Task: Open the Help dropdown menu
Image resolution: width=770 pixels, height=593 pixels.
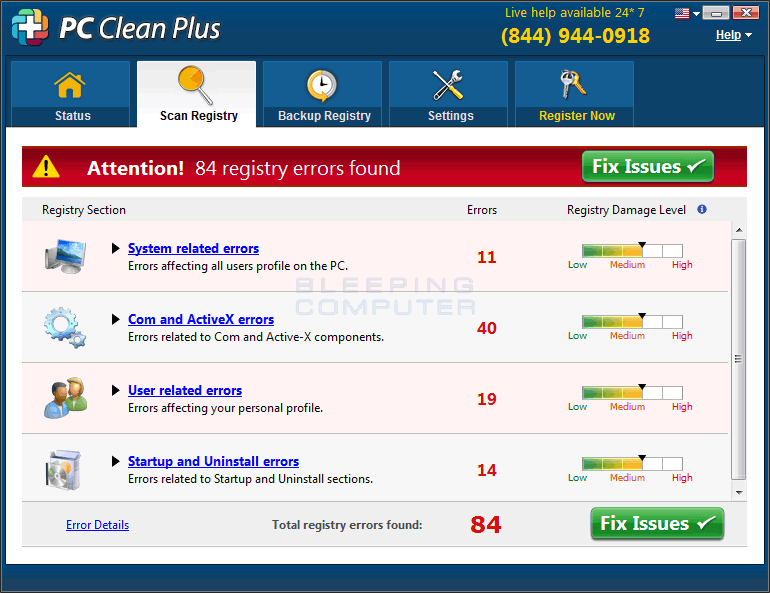Action: [734, 35]
